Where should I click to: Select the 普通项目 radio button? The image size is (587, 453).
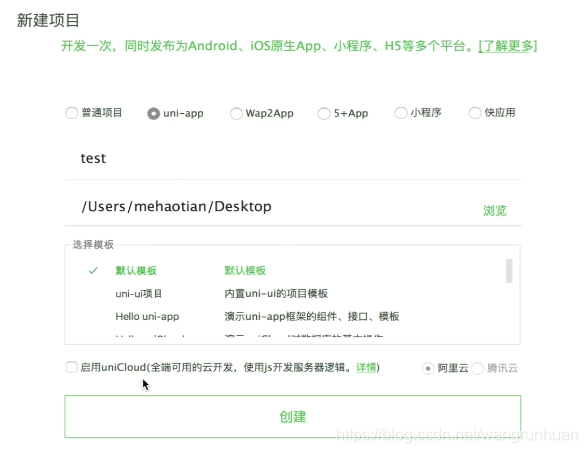(72, 113)
